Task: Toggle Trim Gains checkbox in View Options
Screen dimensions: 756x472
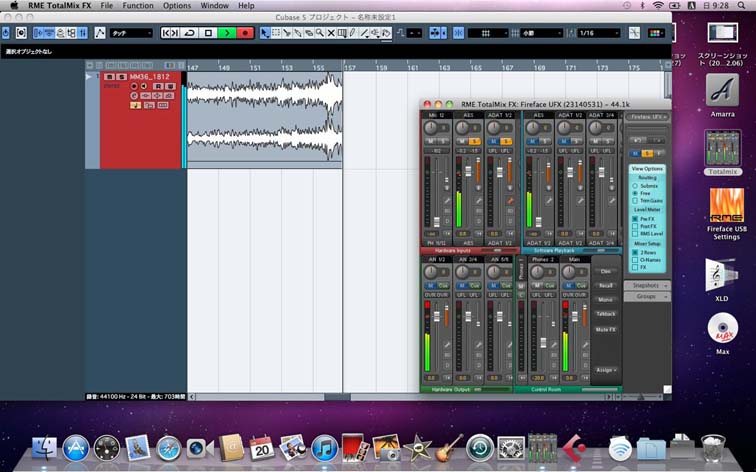Action: coord(635,201)
